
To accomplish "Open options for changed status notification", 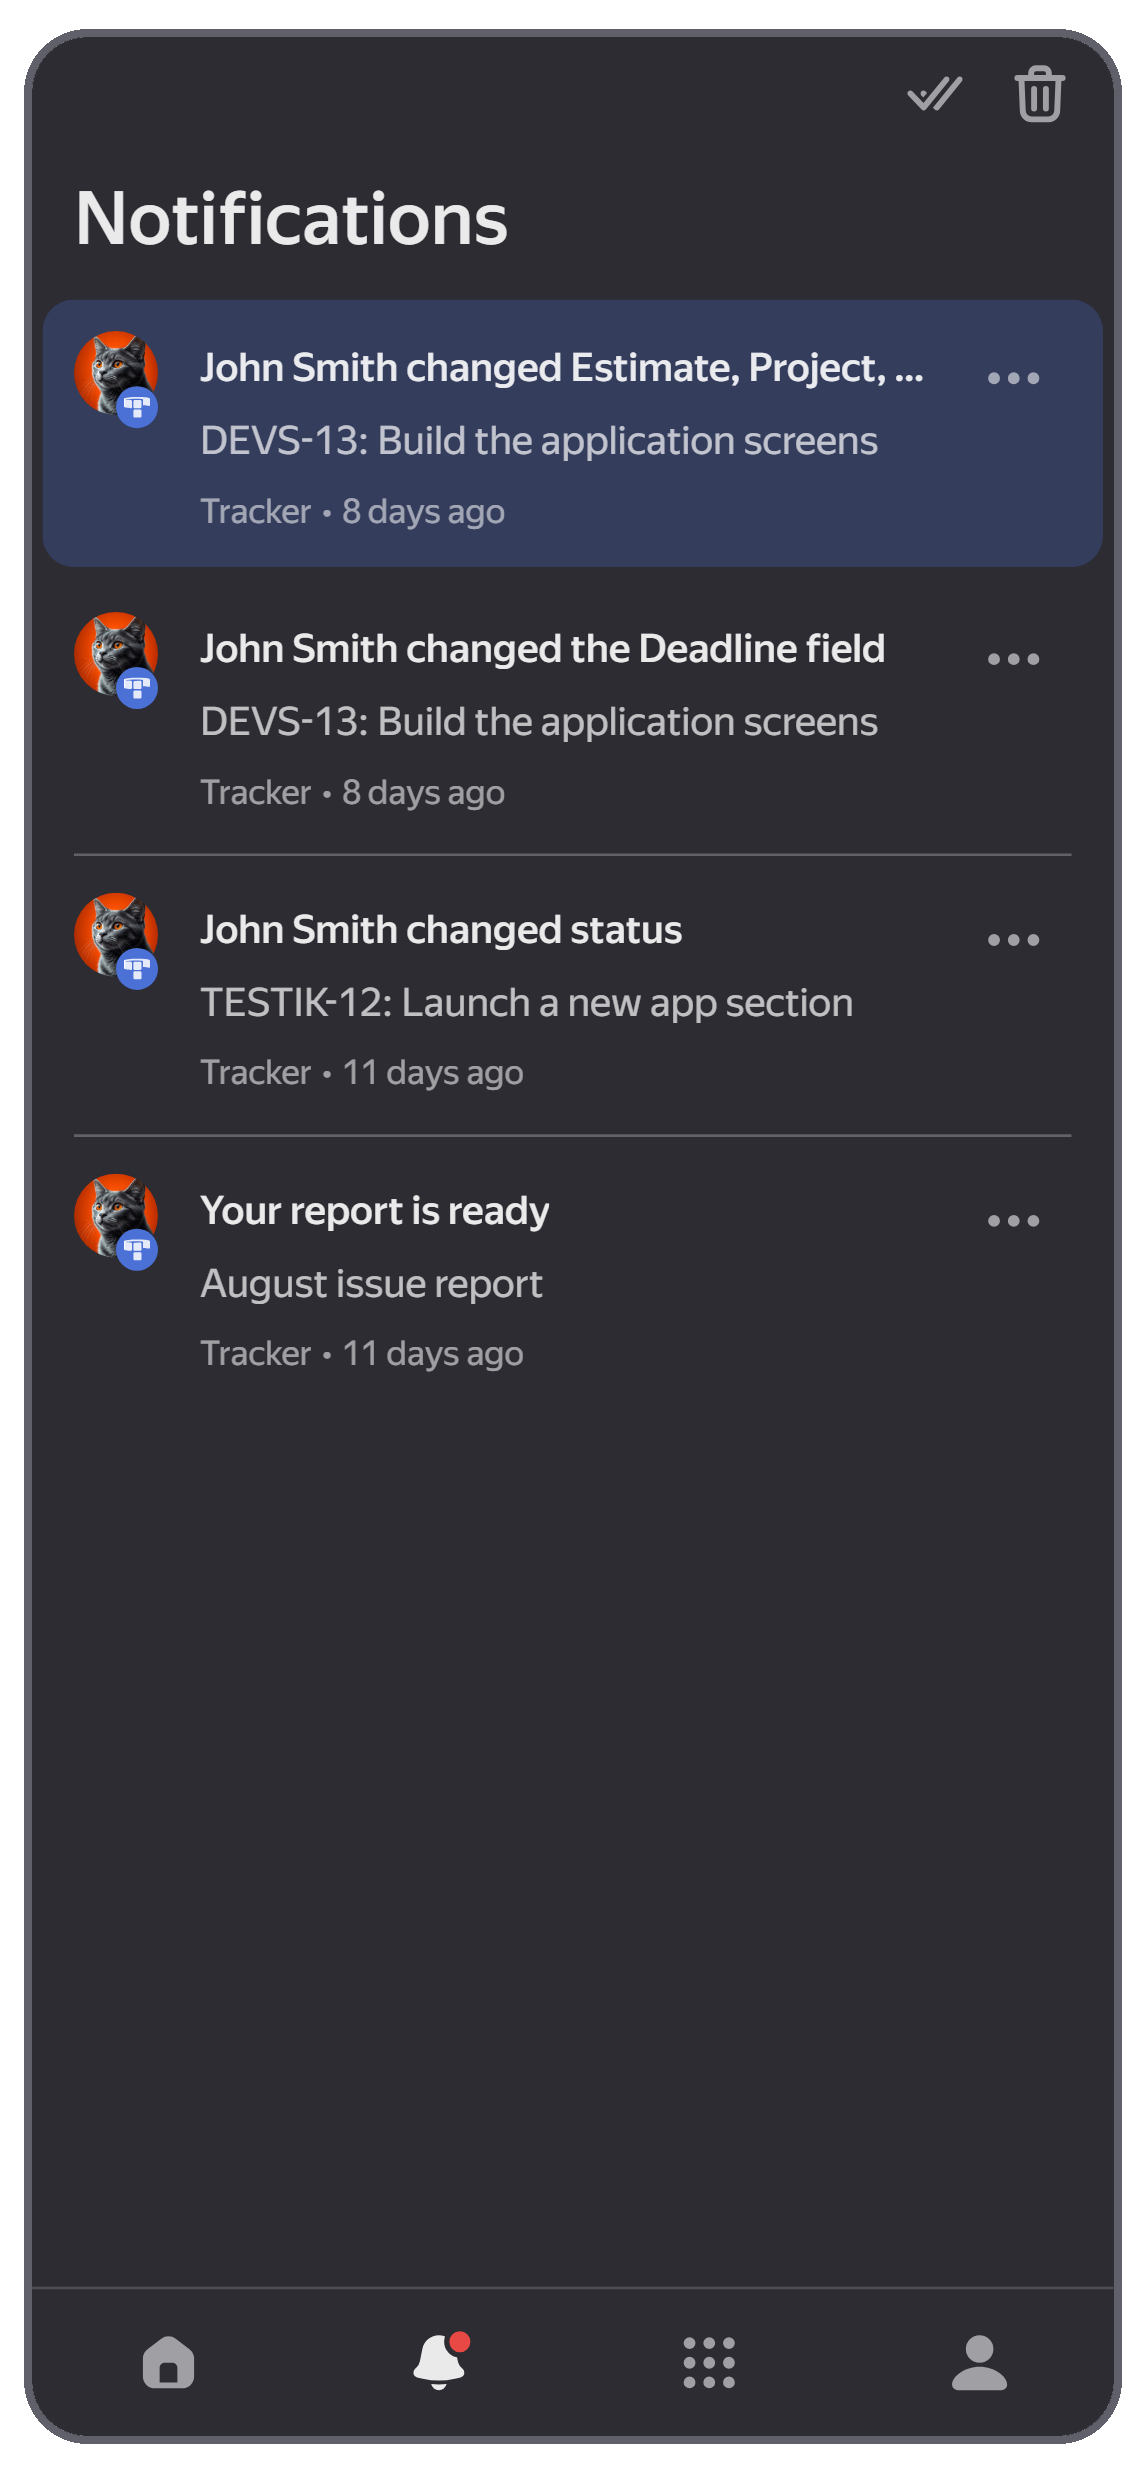I will (1013, 940).
